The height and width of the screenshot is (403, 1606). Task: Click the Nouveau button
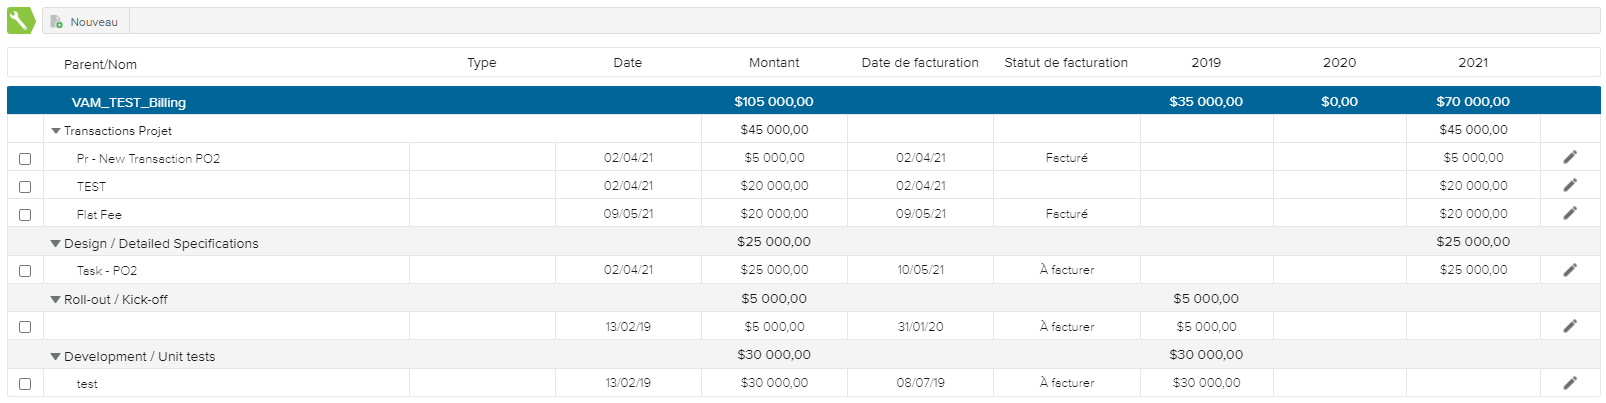[x=85, y=22]
